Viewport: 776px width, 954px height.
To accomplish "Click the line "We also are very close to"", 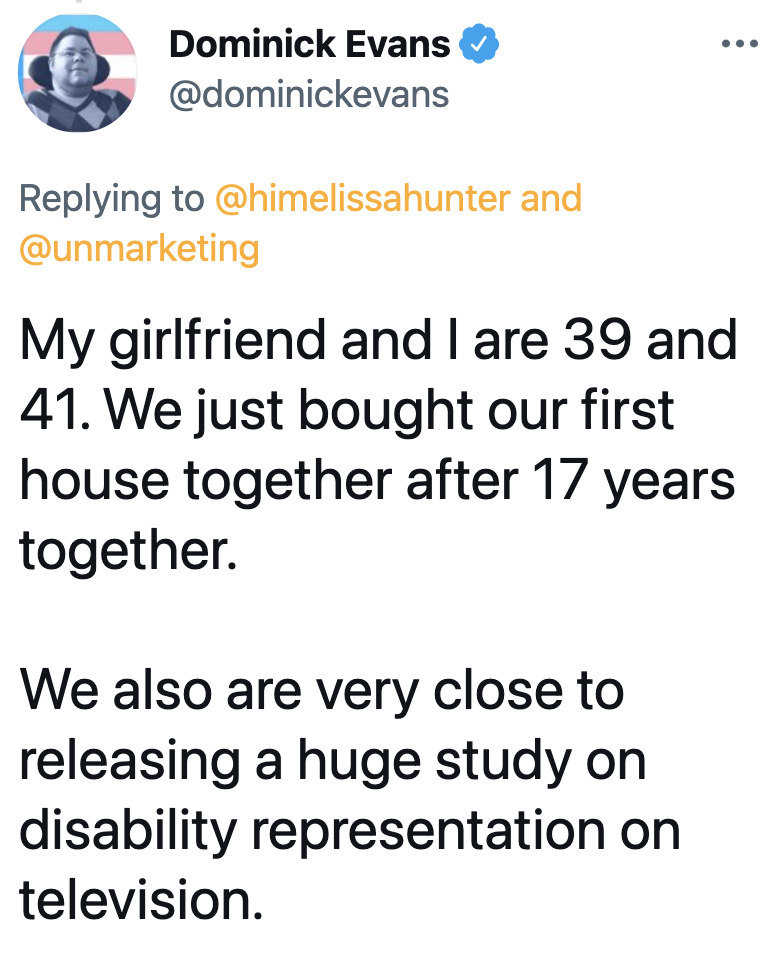I will click(x=322, y=691).
